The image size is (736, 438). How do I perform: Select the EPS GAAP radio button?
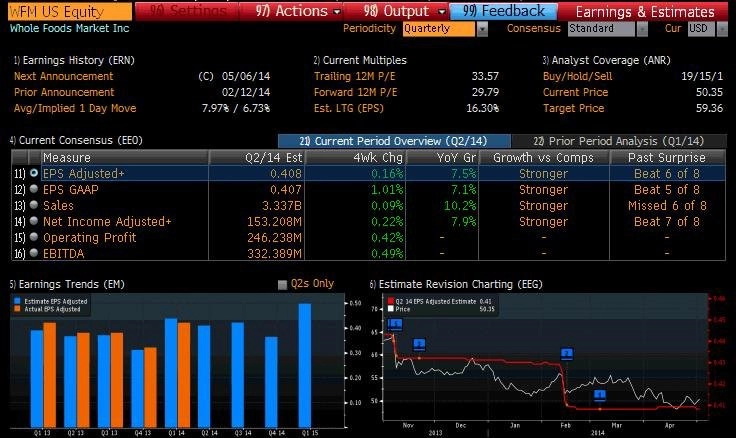tap(34, 189)
